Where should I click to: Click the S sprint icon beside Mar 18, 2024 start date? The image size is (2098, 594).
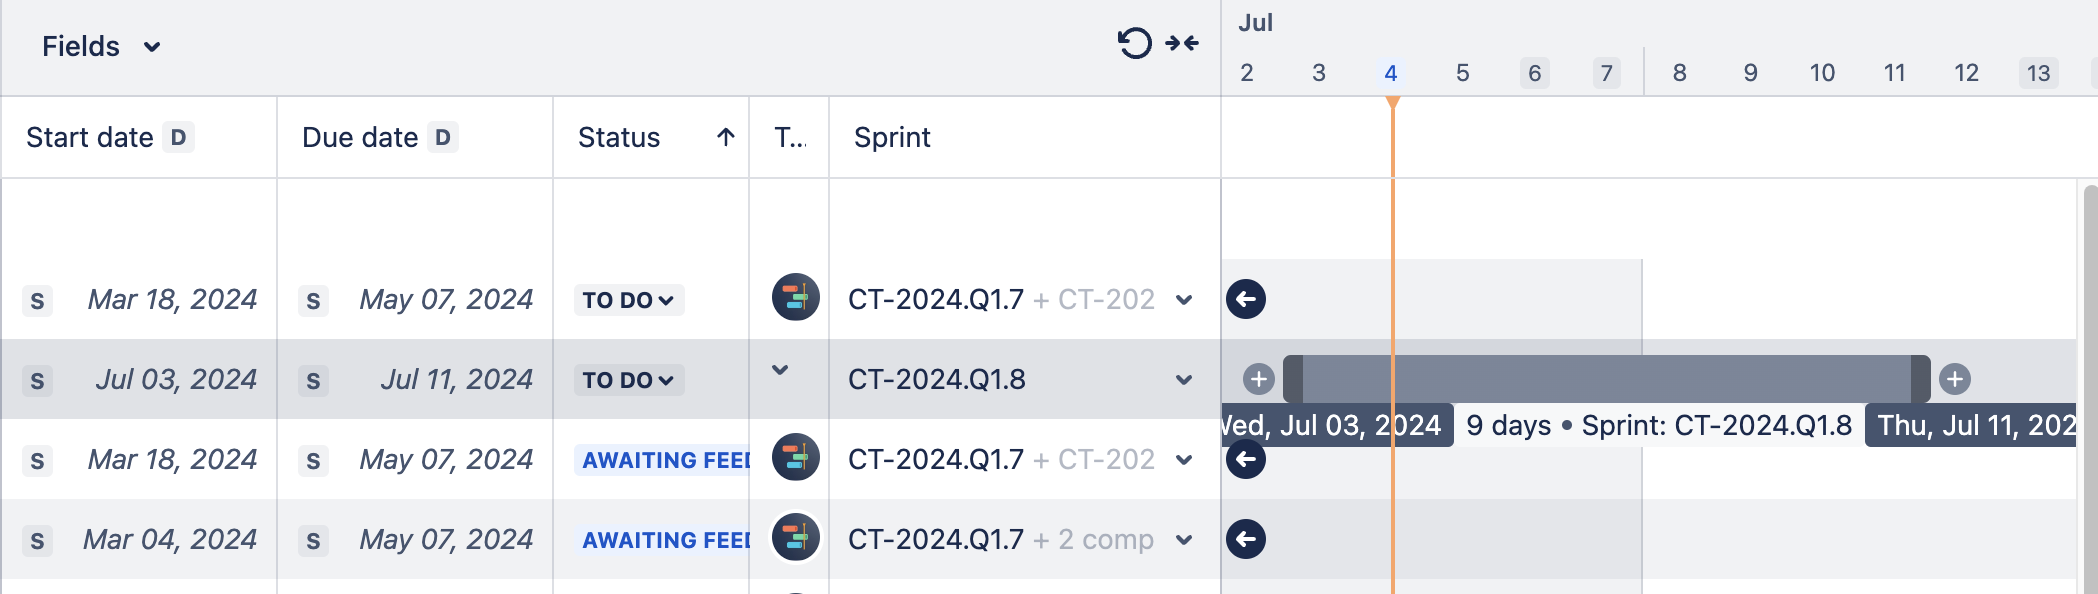[37, 298]
